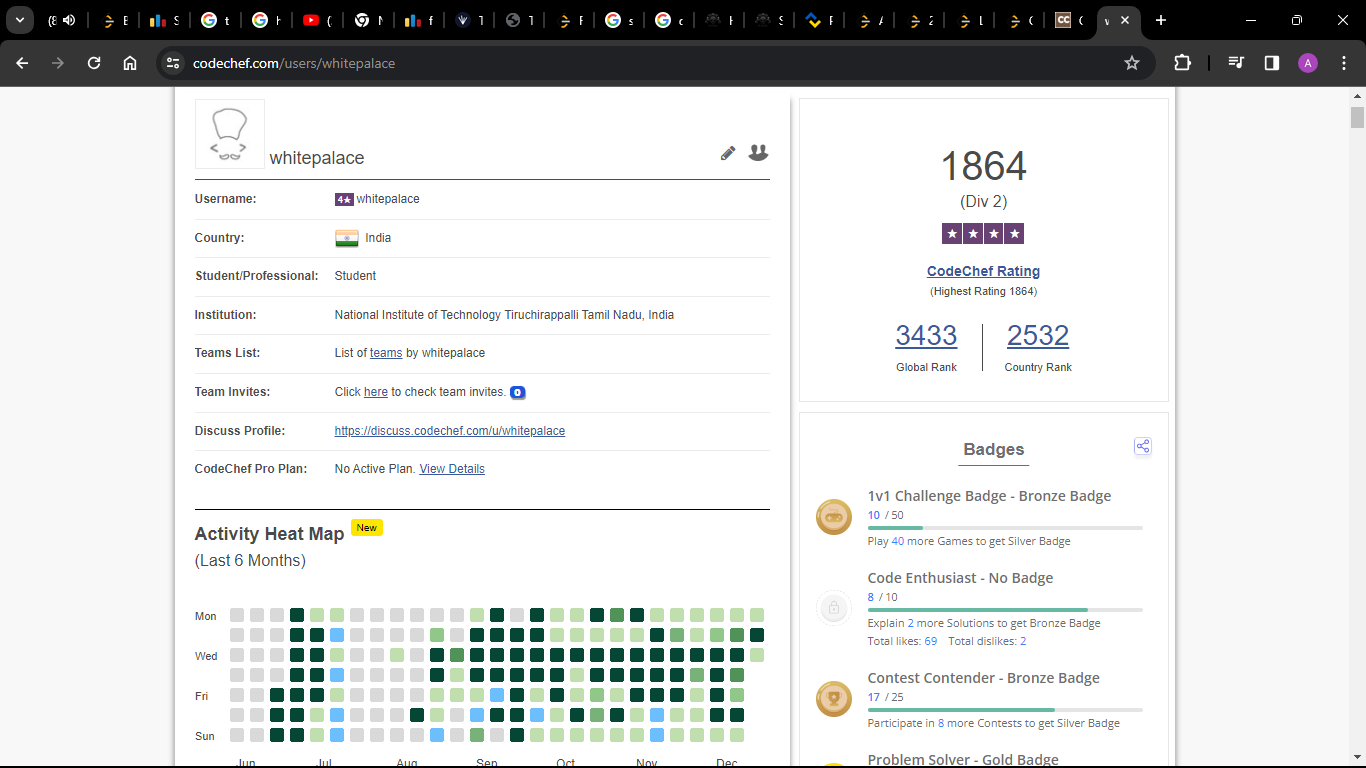Bookmark this page with the star icon
The image size is (1366, 768).
coord(1132,63)
